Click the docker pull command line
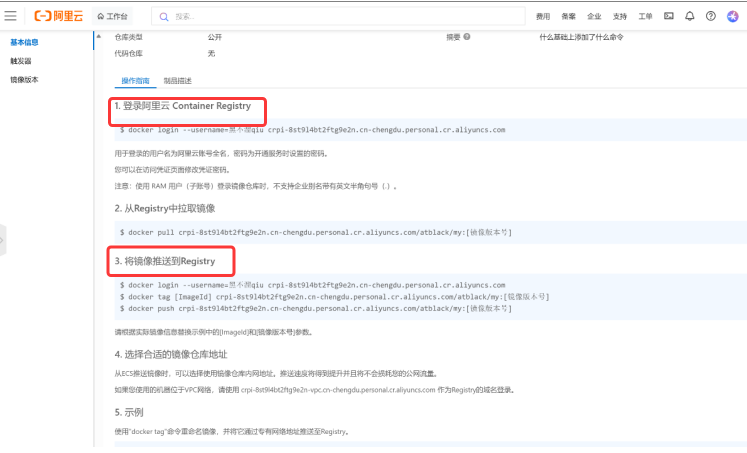This screenshot has height=453, width=747. 316,232
